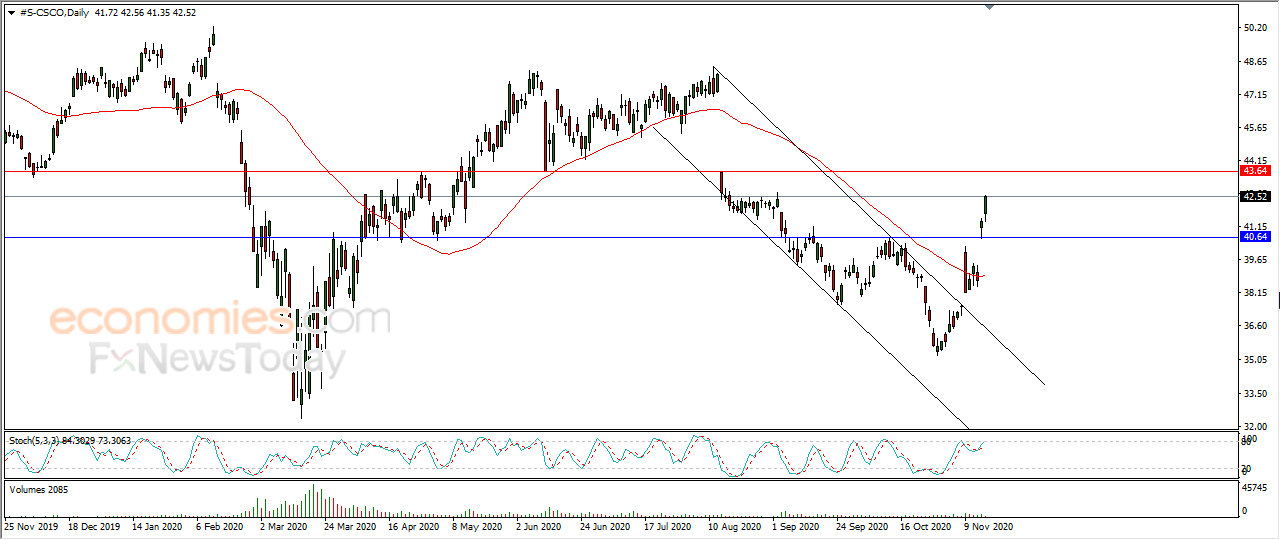
Task: Click the 25 Nov 2019 date label
Action: (x=32, y=525)
